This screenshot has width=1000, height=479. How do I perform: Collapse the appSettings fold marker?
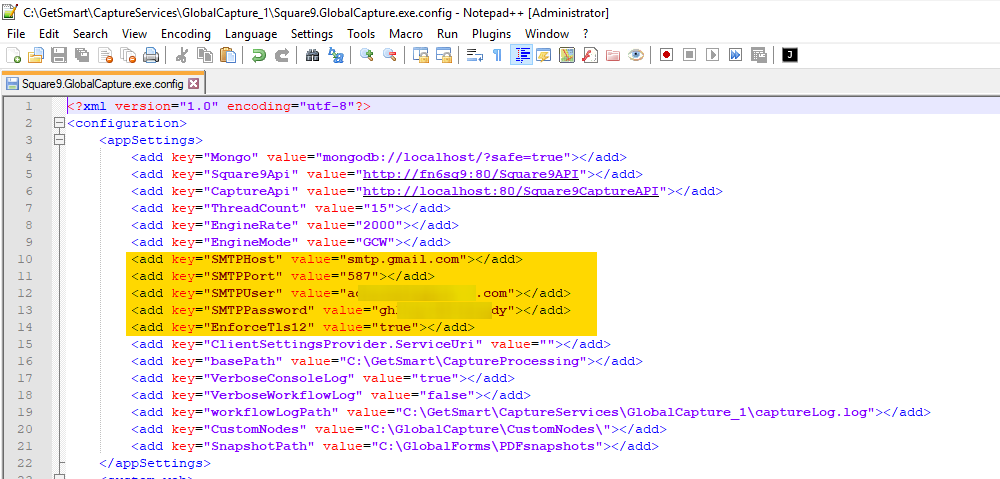click(x=58, y=140)
